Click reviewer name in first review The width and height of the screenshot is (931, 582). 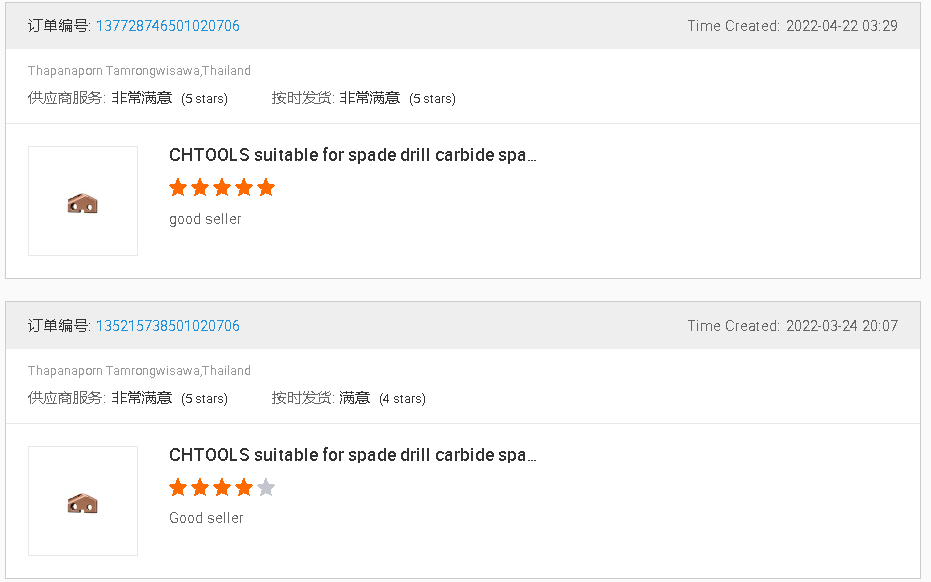pyautogui.click(x=139, y=71)
